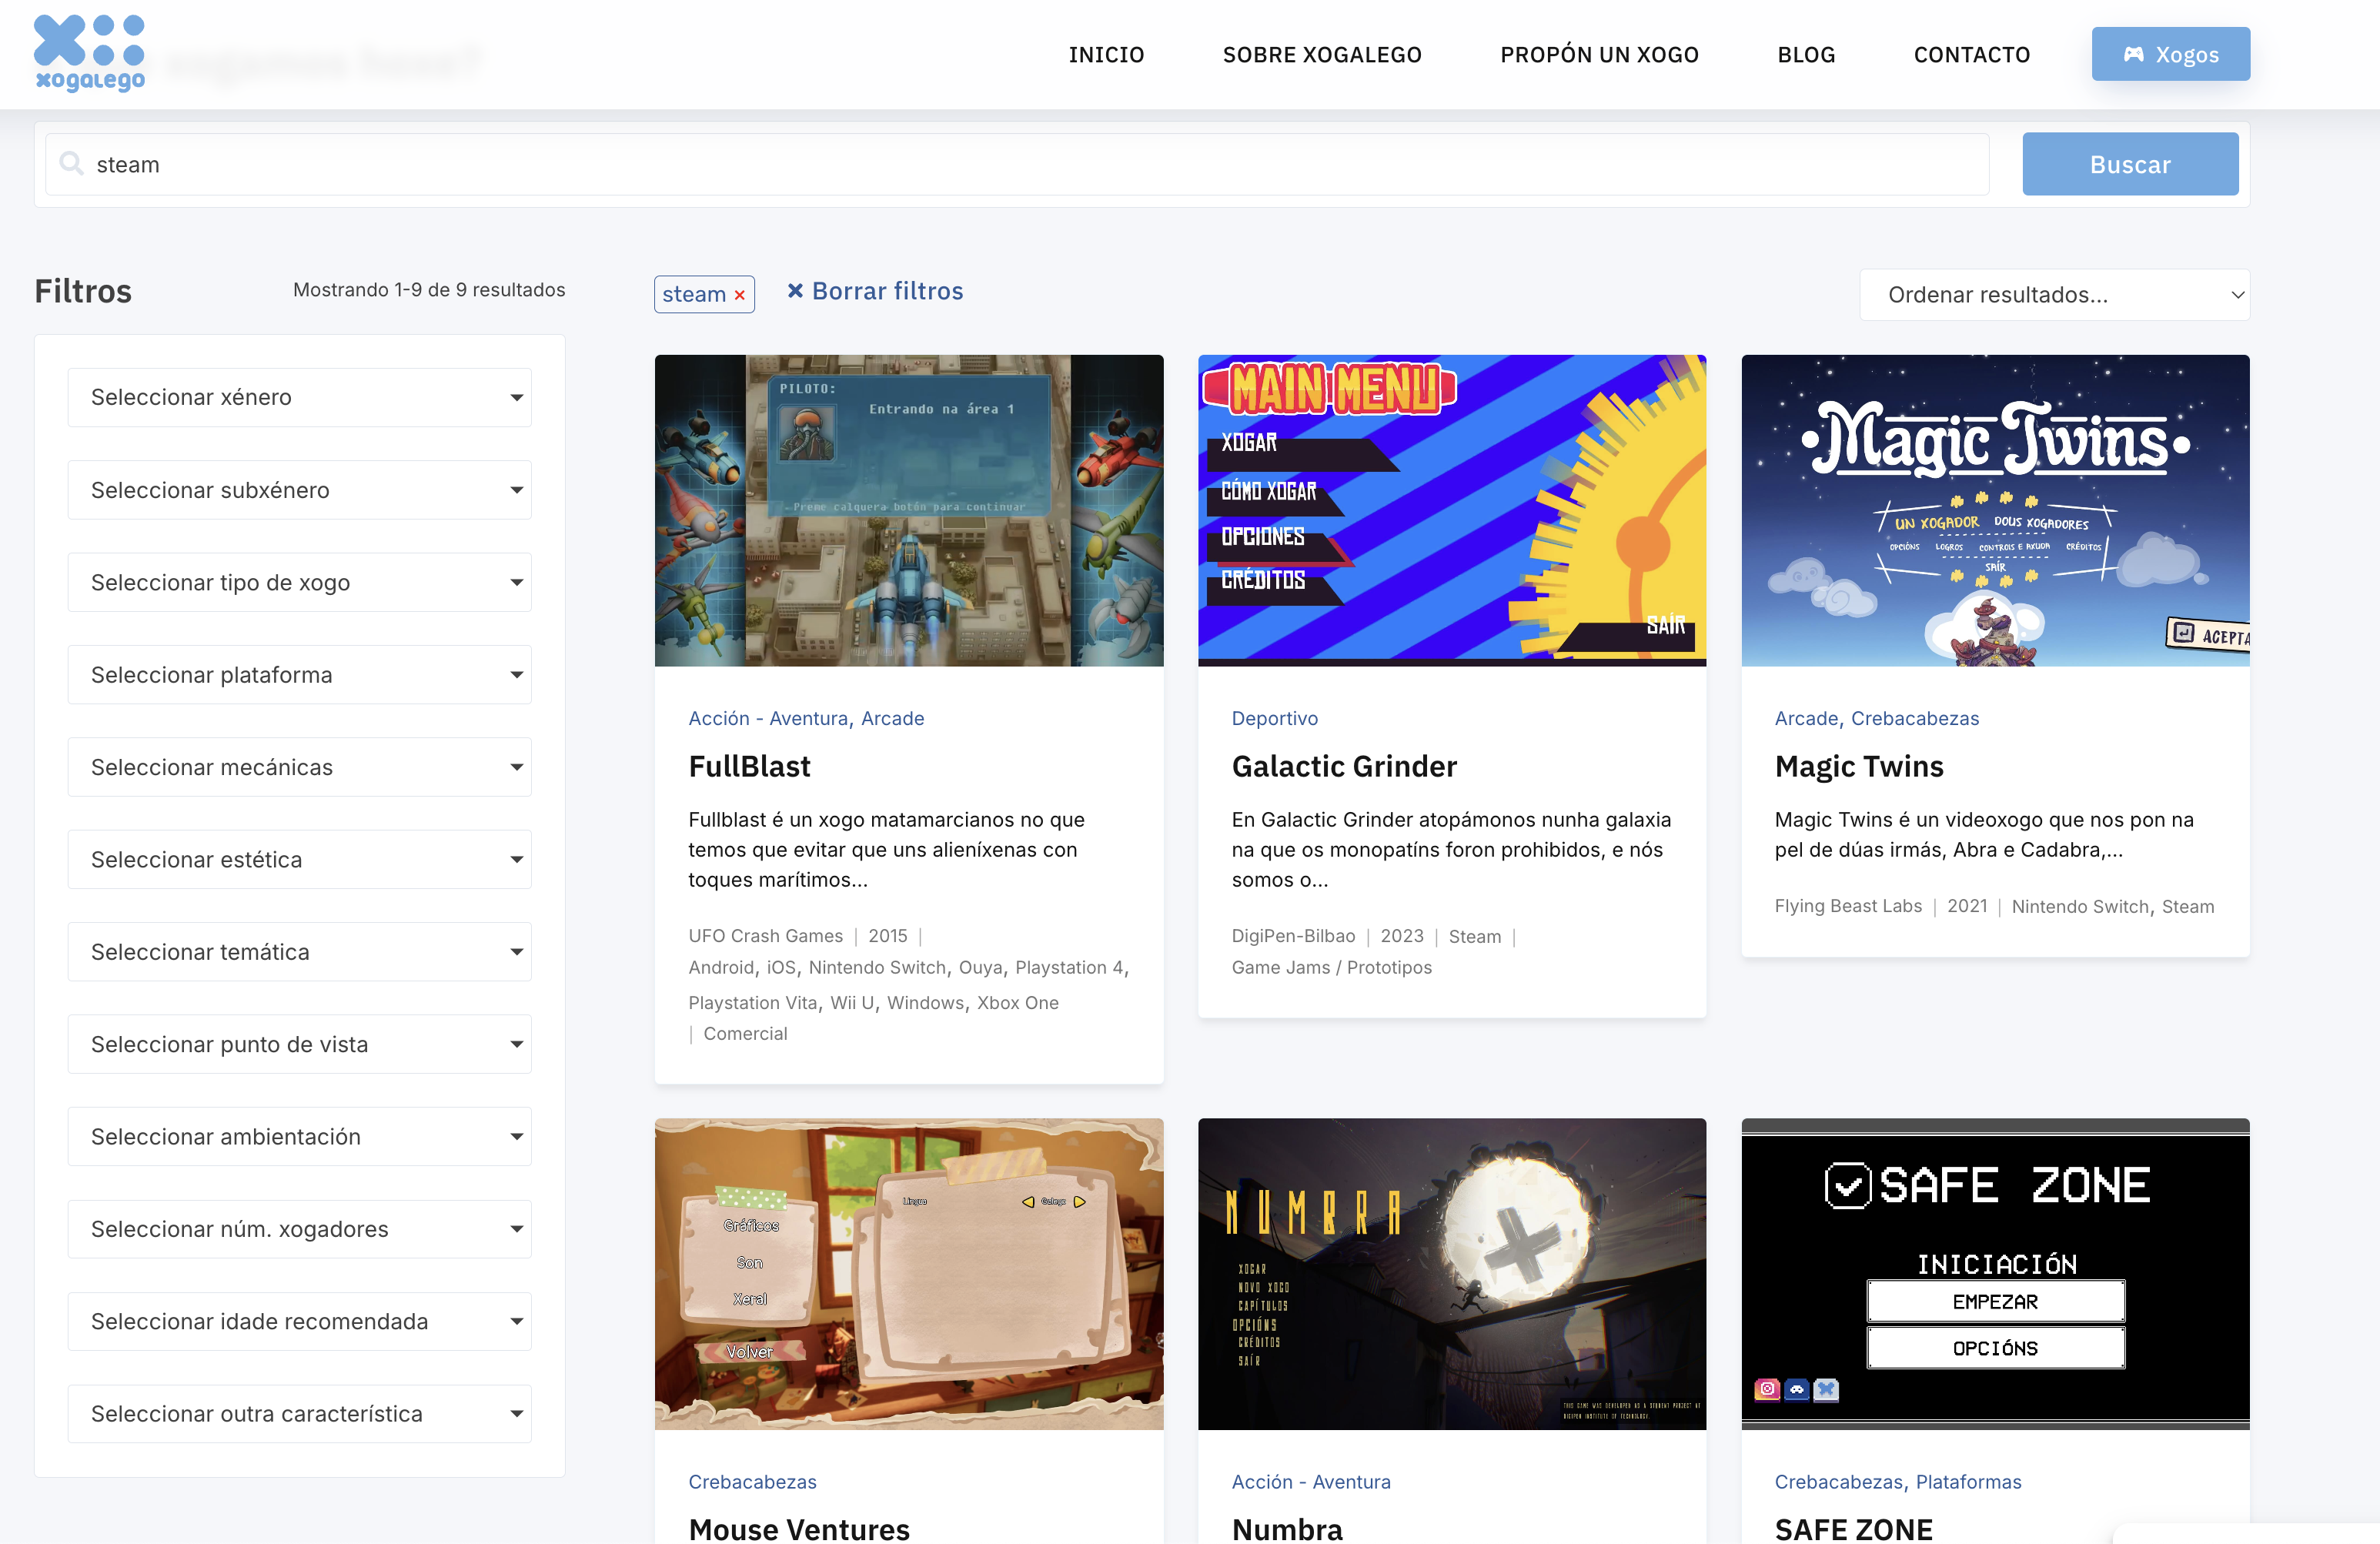Click the Deportivo category link

point(1274,718)
